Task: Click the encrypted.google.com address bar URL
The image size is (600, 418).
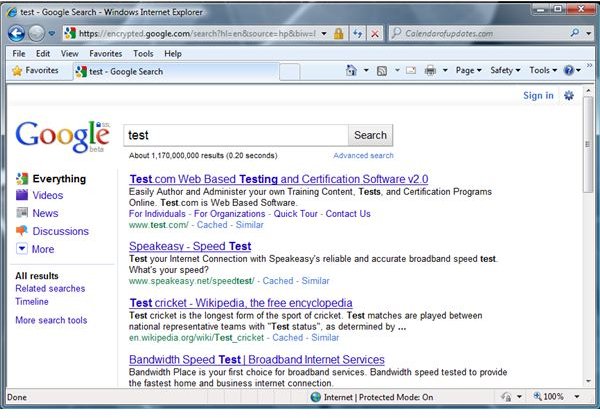Action: click(x=197, y=34)
